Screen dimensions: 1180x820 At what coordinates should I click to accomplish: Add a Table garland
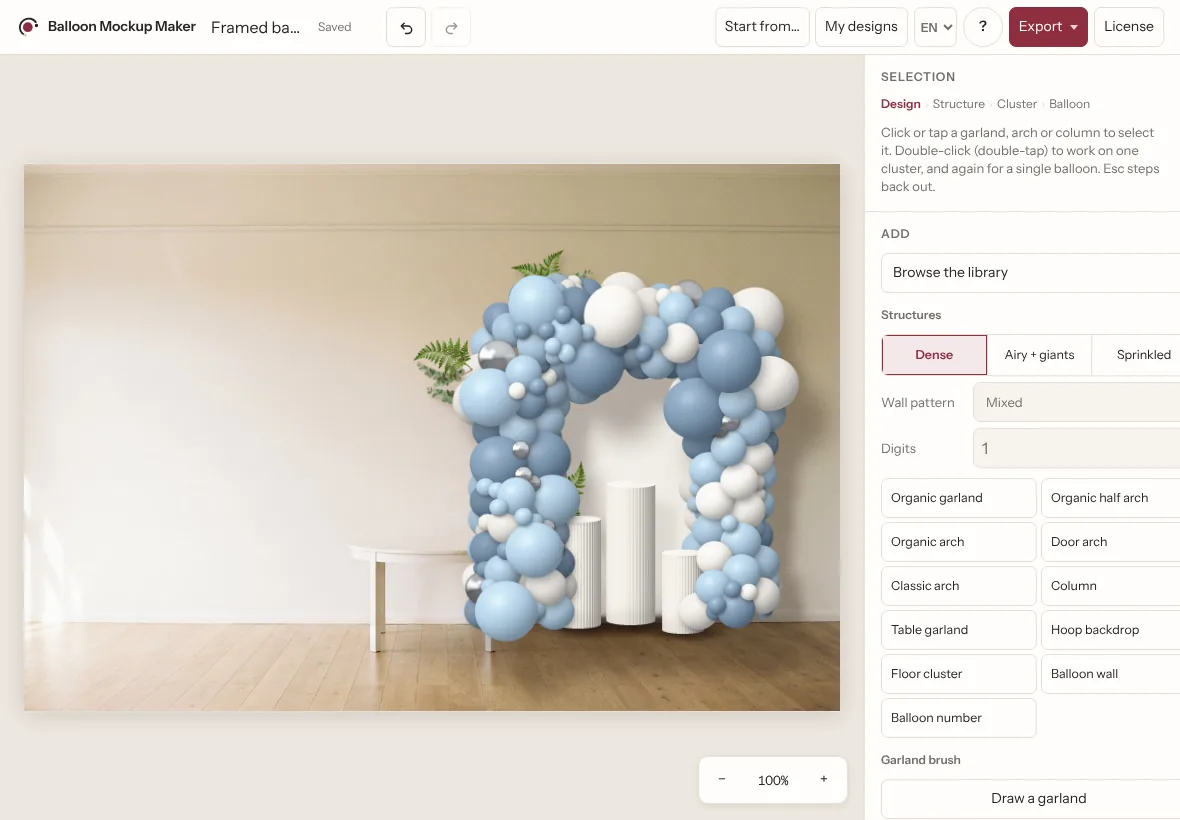click(x=959, y=630)
